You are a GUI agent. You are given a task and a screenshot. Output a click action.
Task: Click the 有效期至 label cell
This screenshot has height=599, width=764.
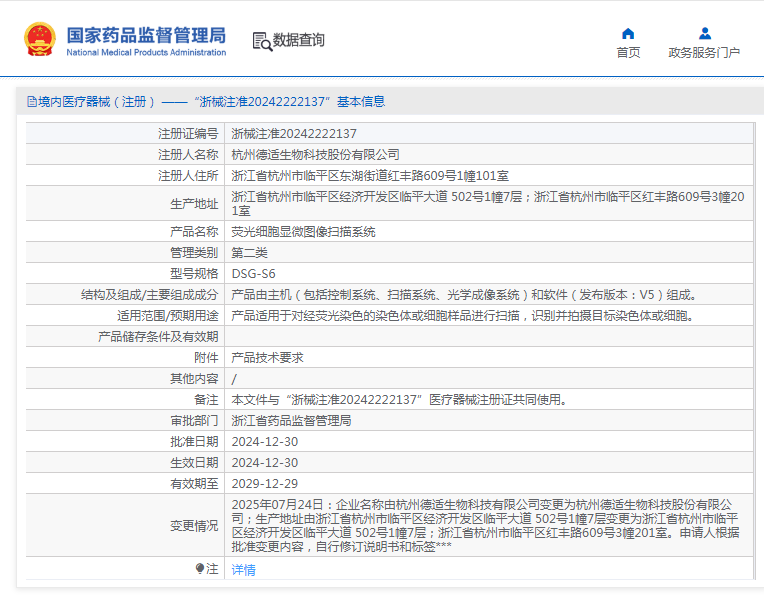point(125,483)
